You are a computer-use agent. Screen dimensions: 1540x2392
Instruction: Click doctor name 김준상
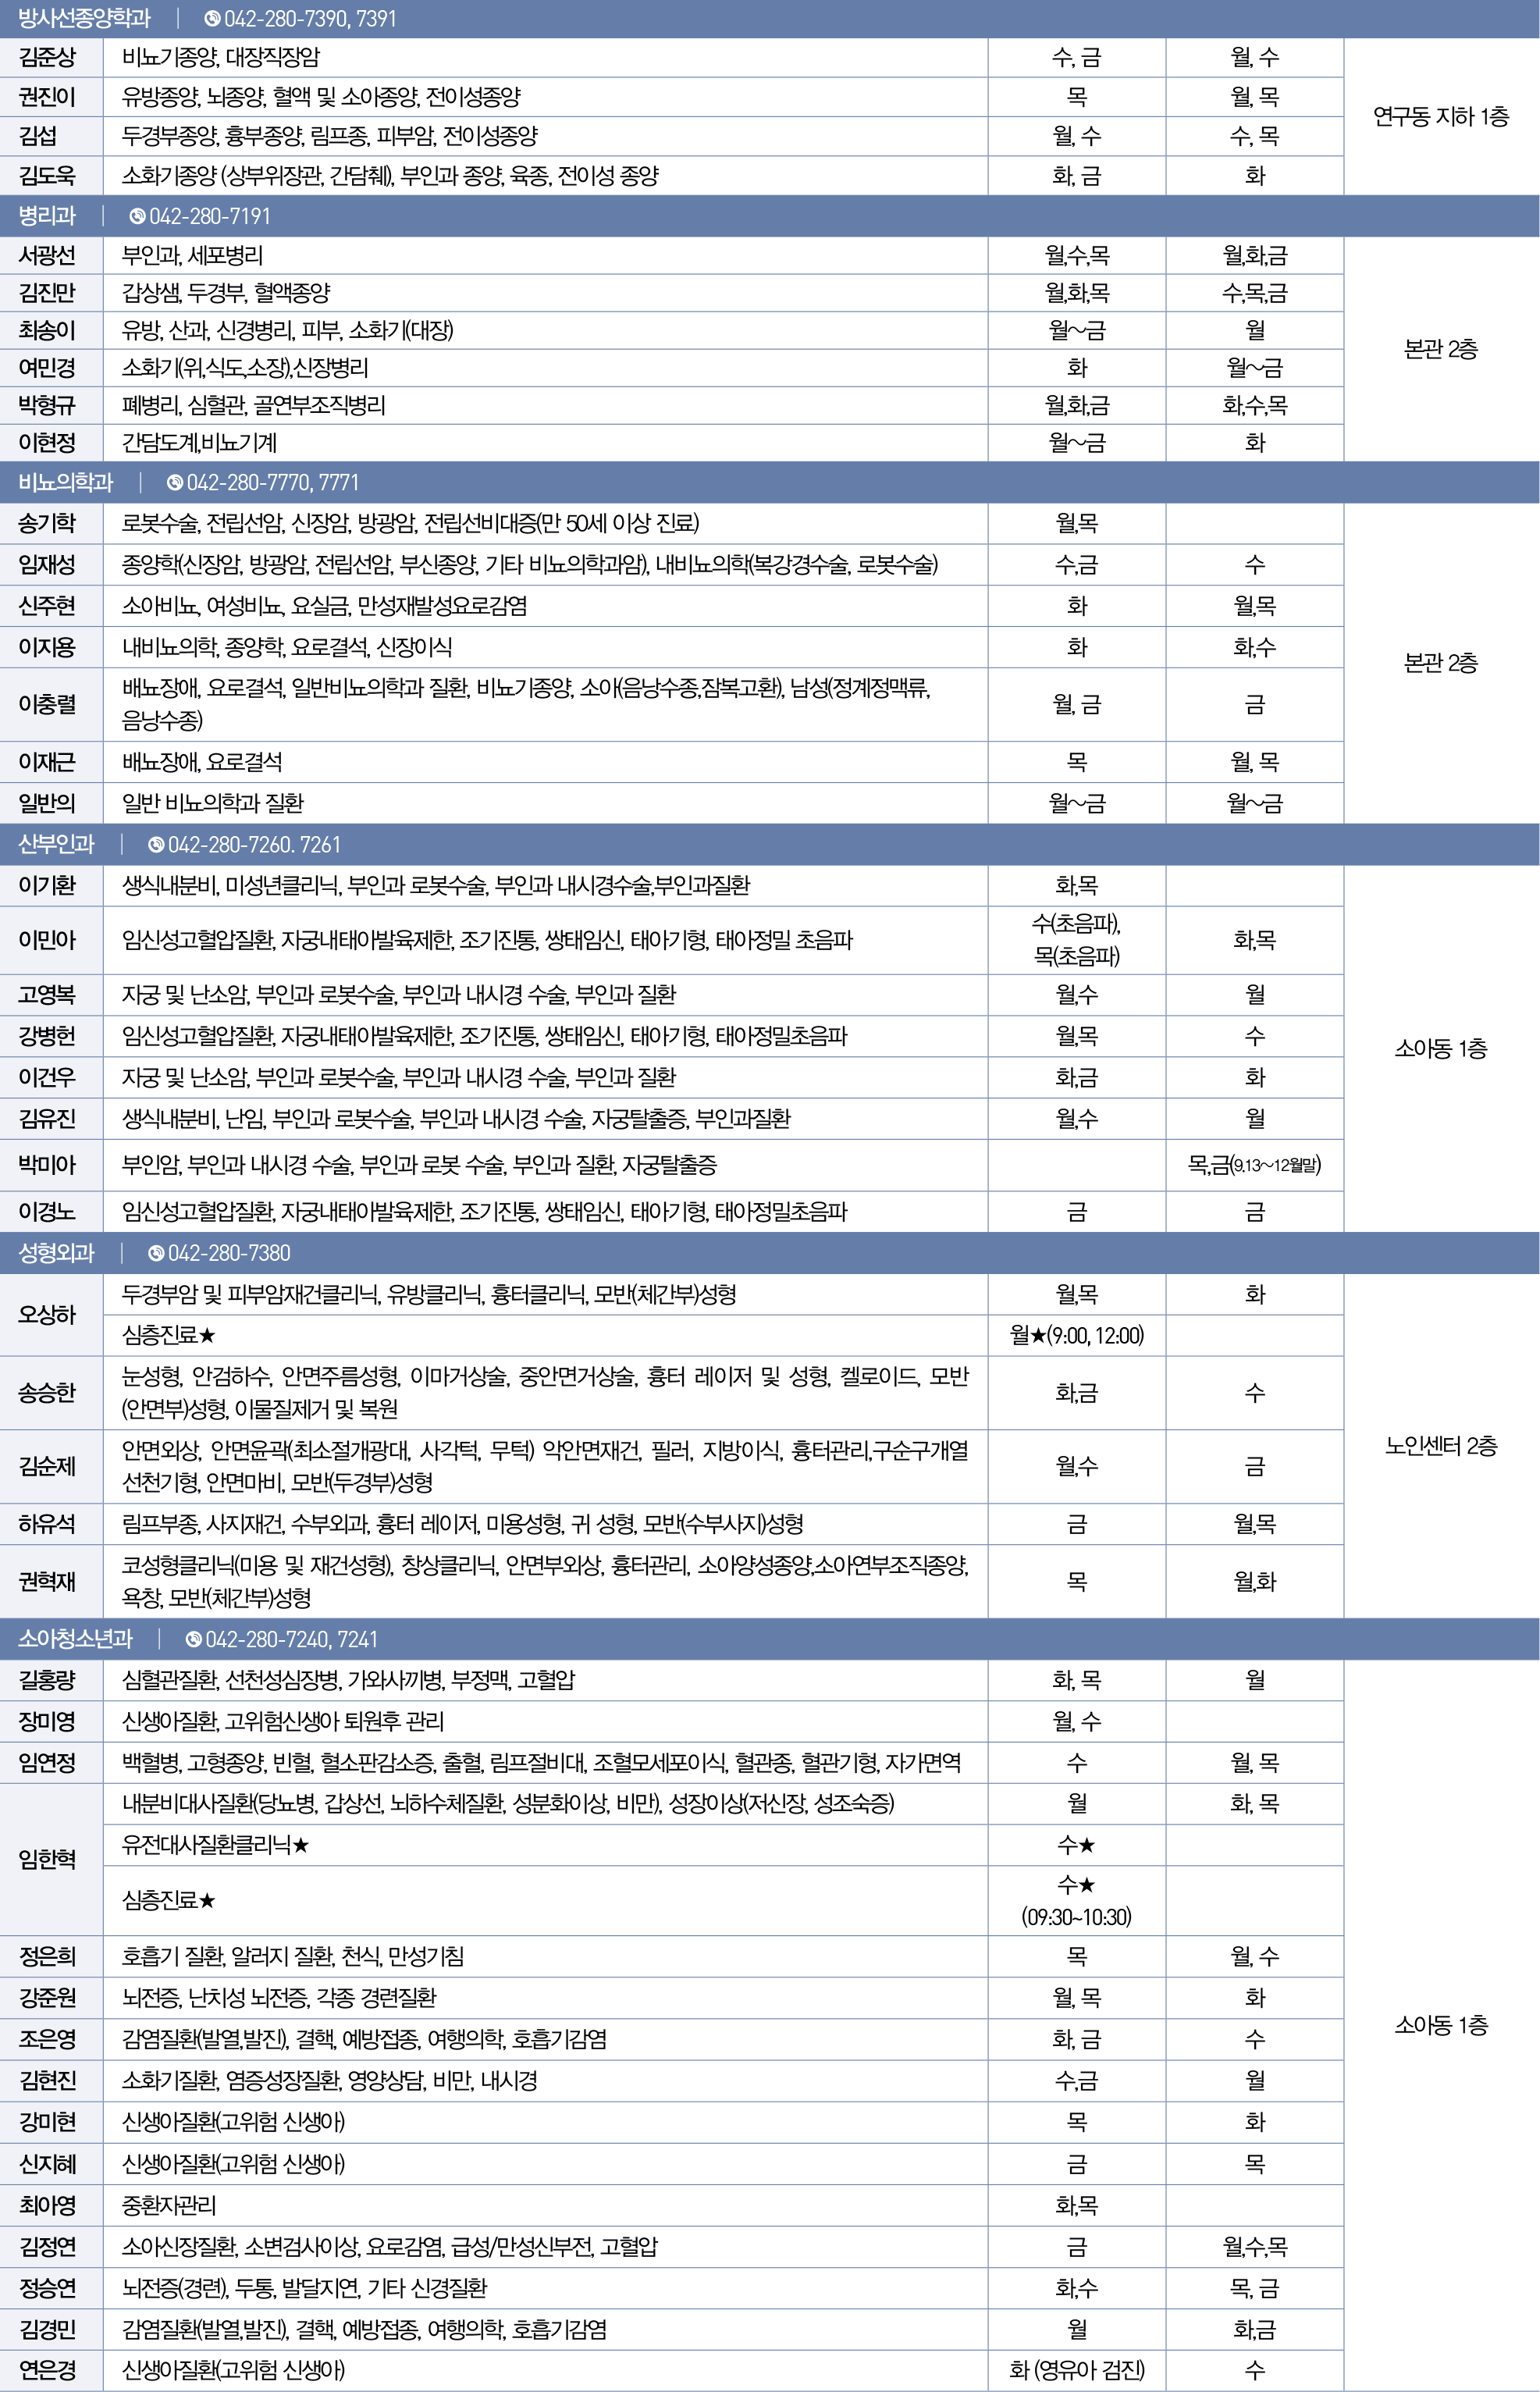pyautogui.click(x=47, y=58)
